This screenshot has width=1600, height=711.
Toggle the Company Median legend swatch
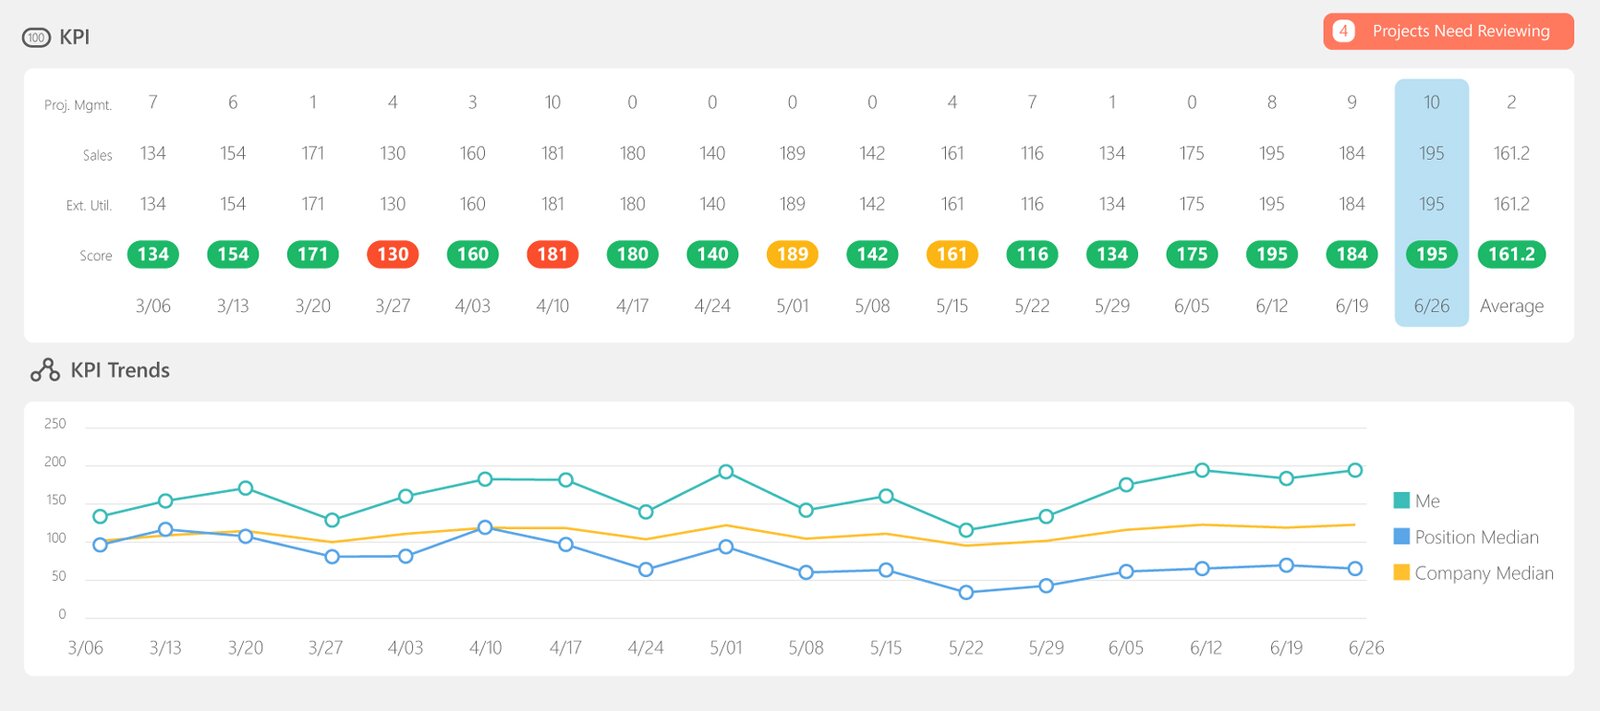point(1402,572)
